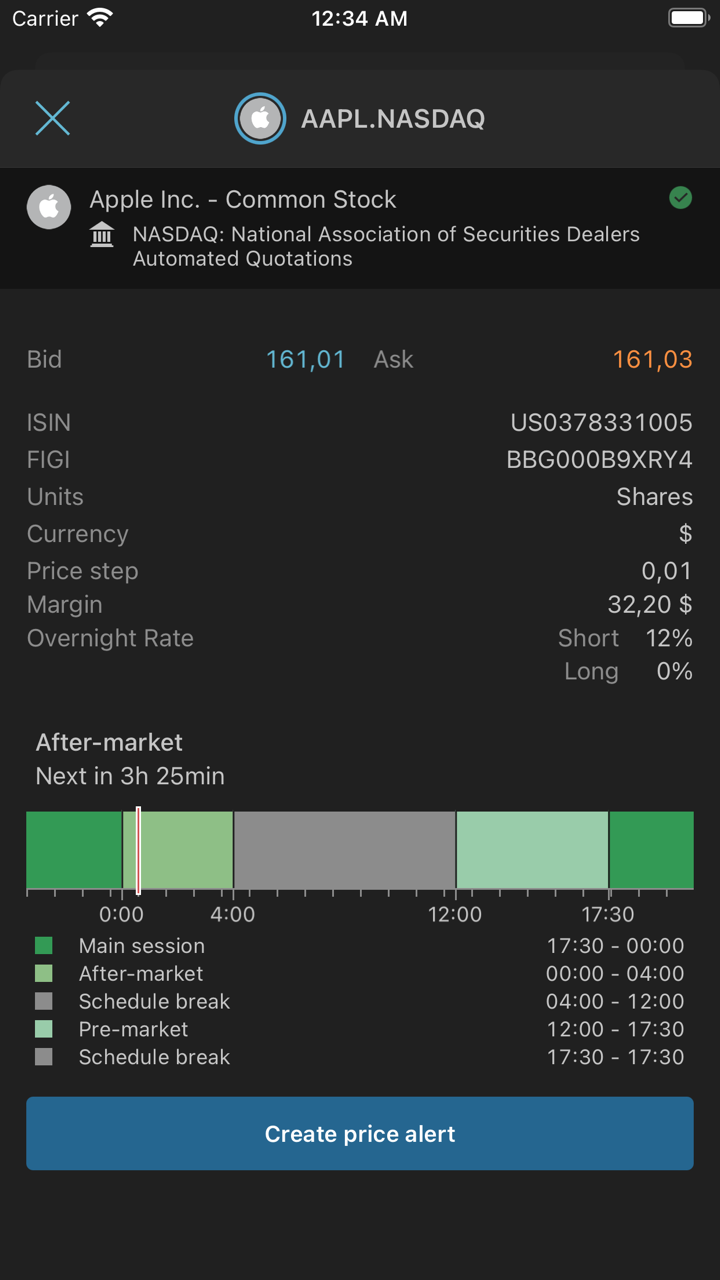Screen dimensions: 720x1280
Task: Tap the gray Apple company icon
Action: 49,208
